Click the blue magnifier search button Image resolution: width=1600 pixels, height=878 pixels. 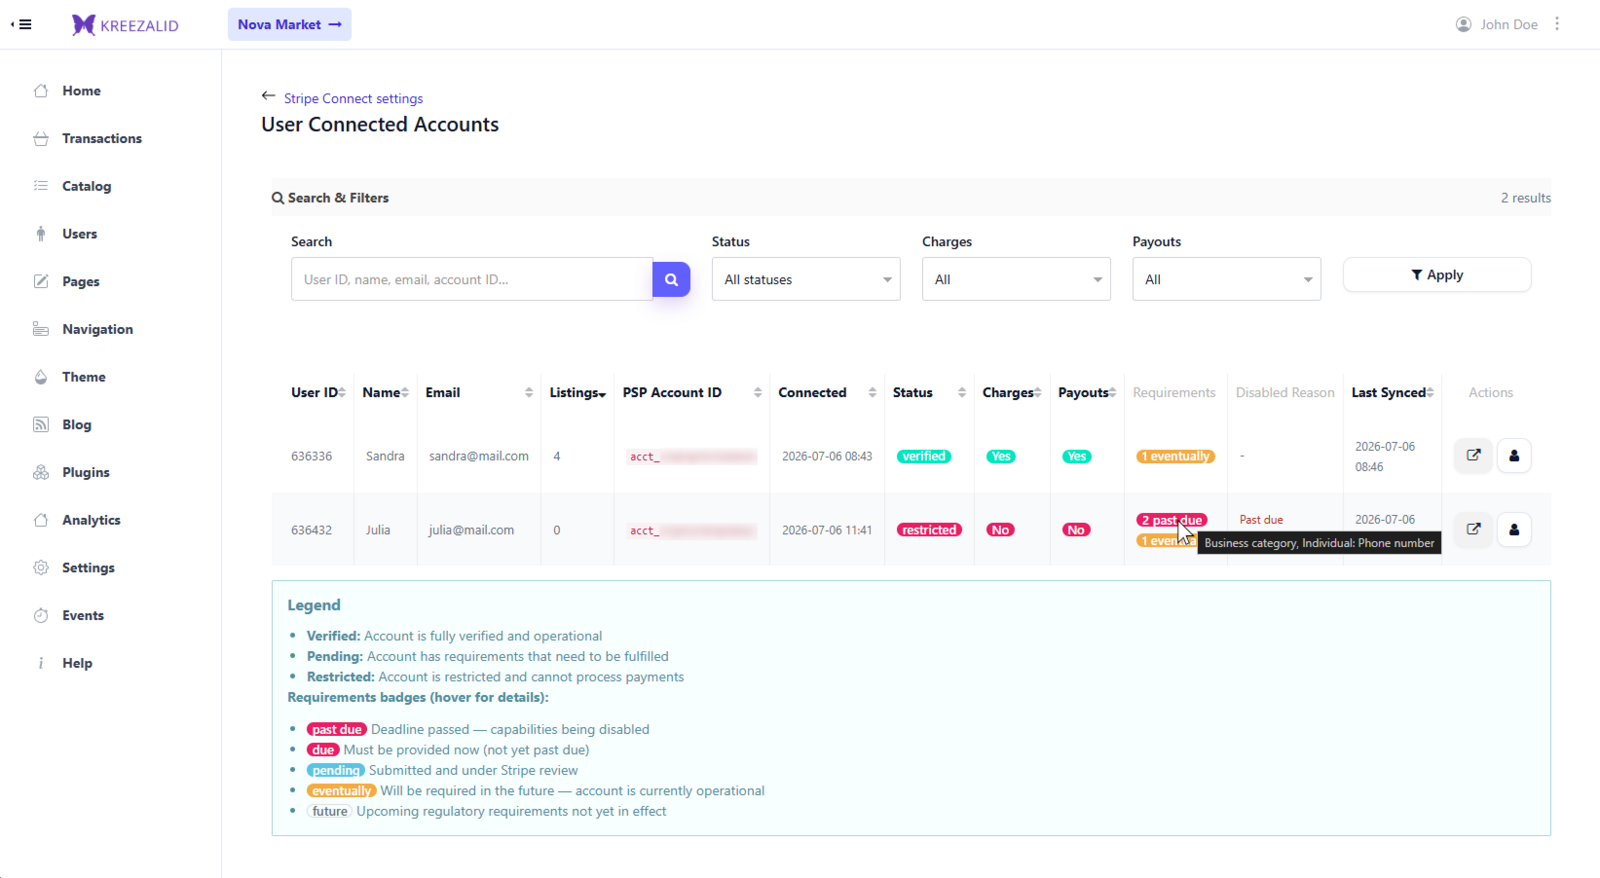[671, 279]
